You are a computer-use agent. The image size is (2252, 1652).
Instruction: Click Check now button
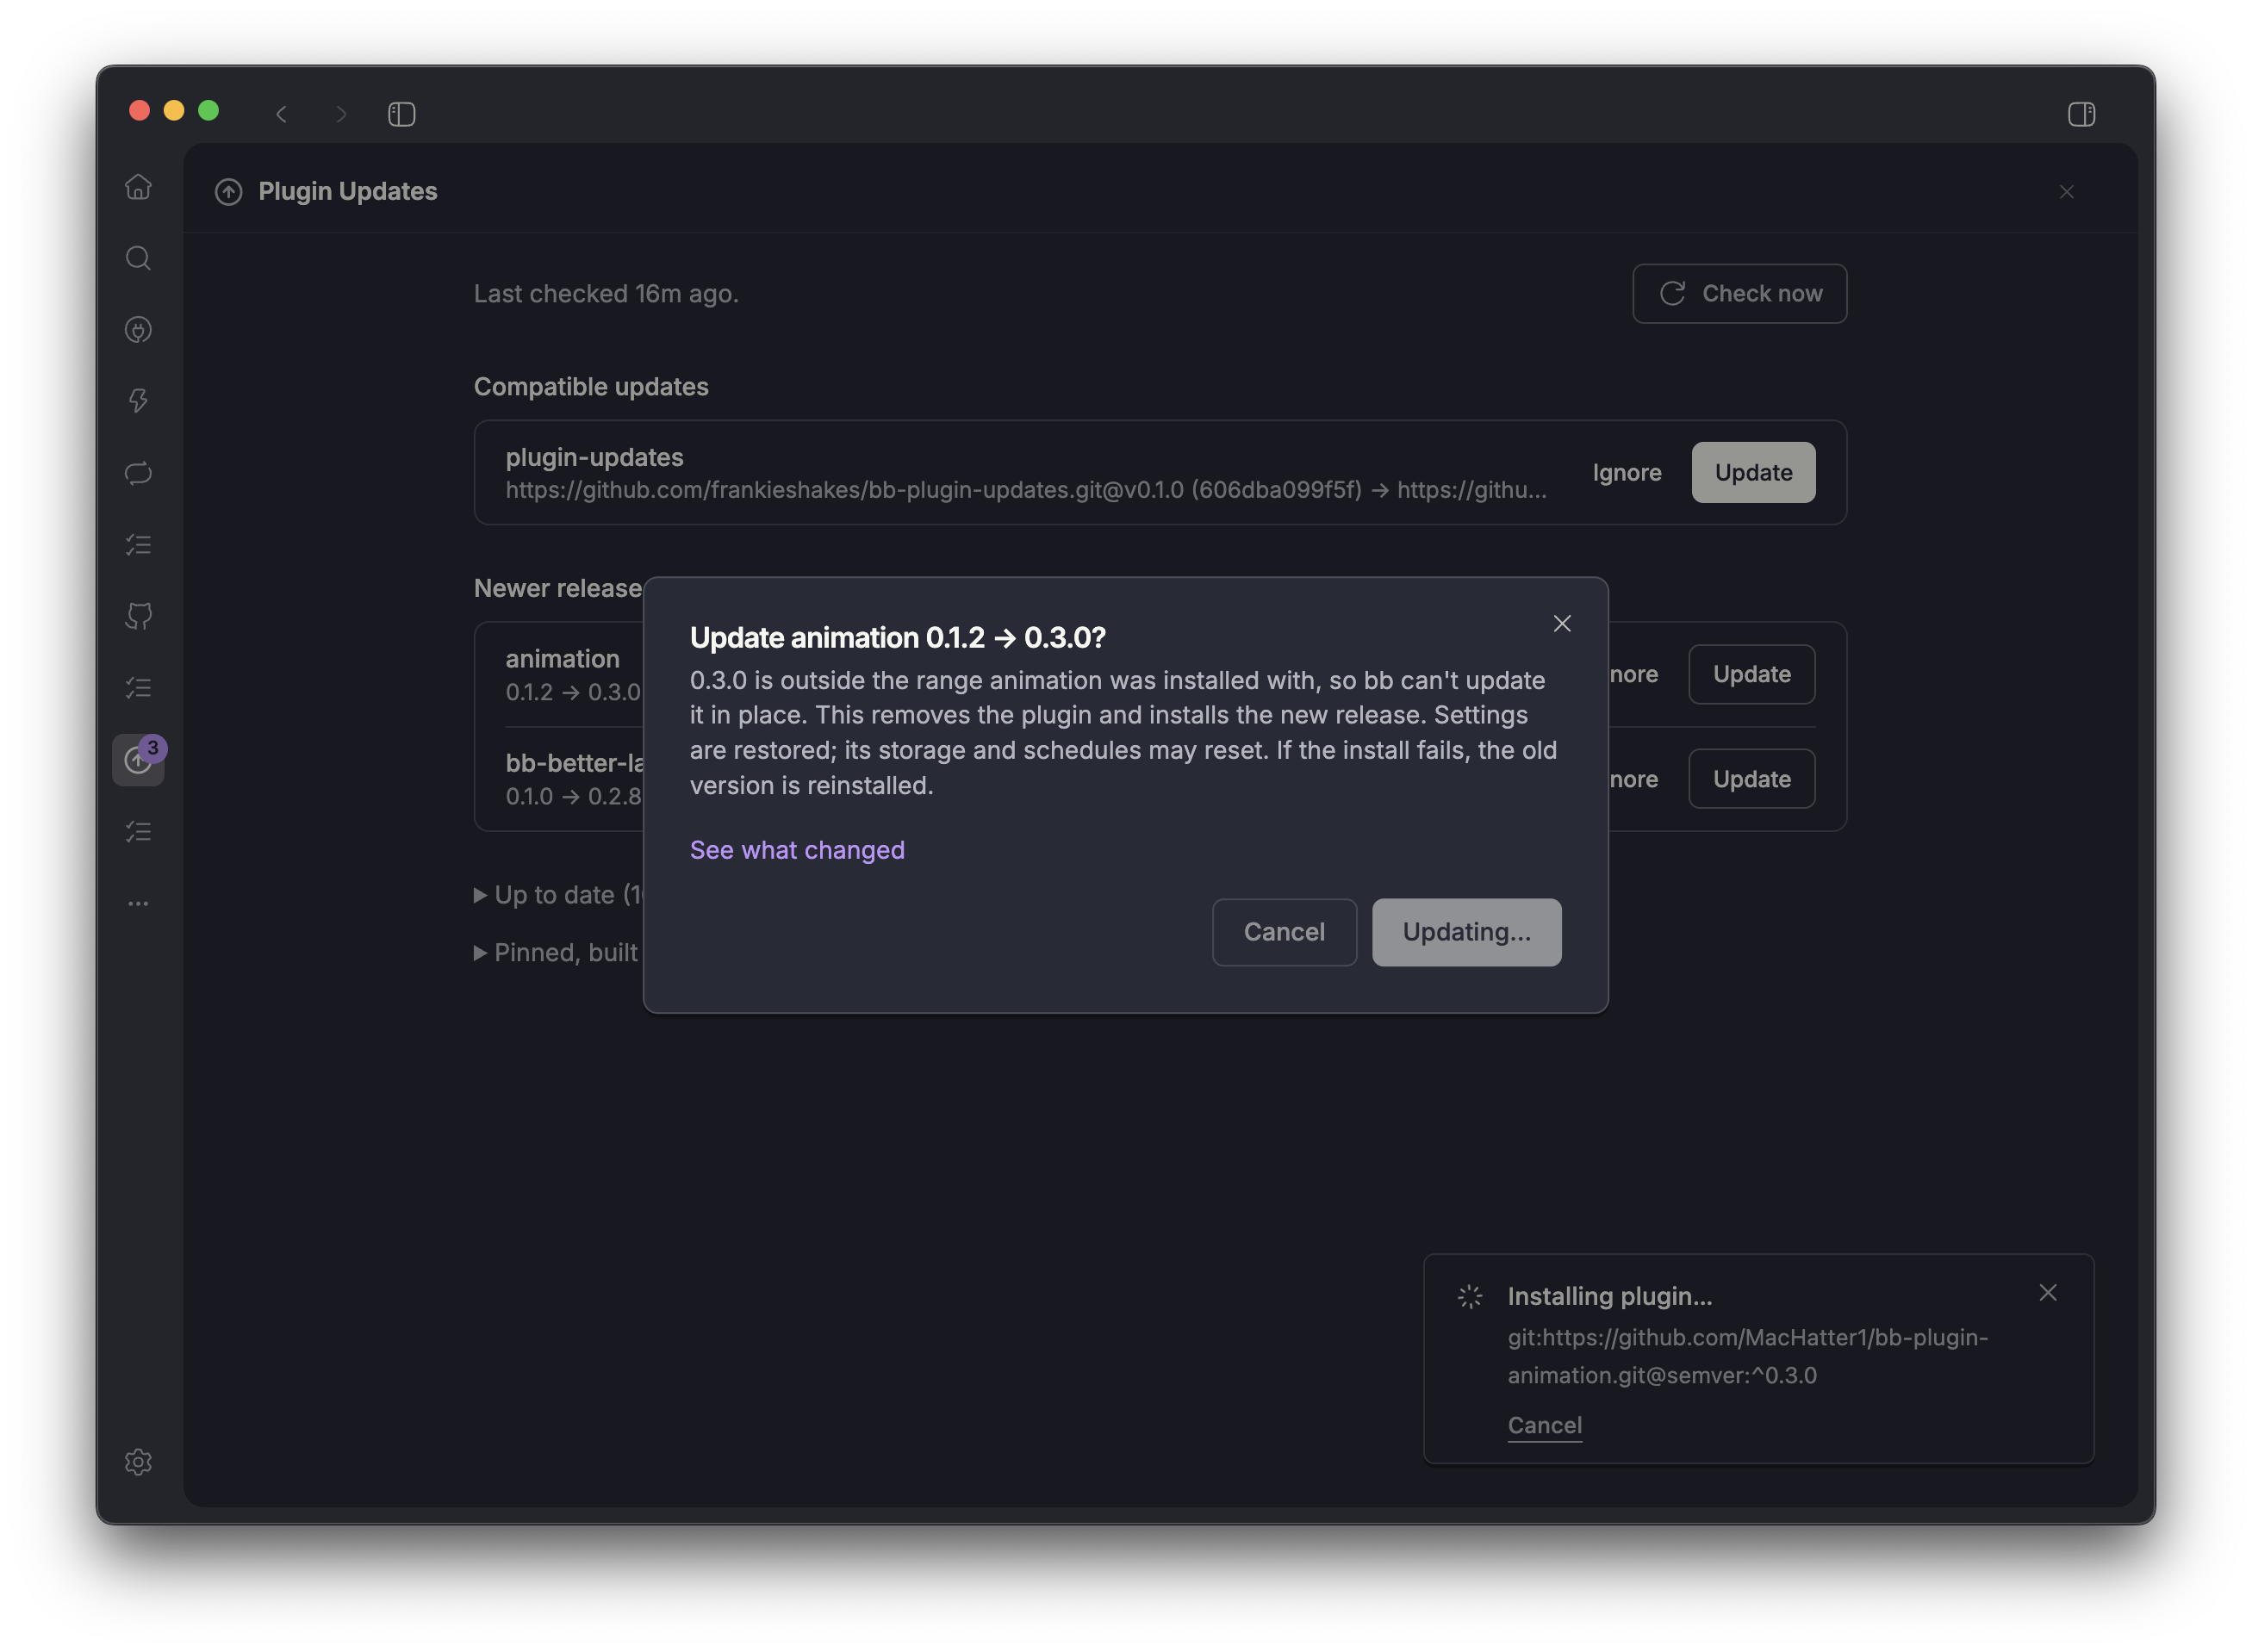coord(1739,294)
